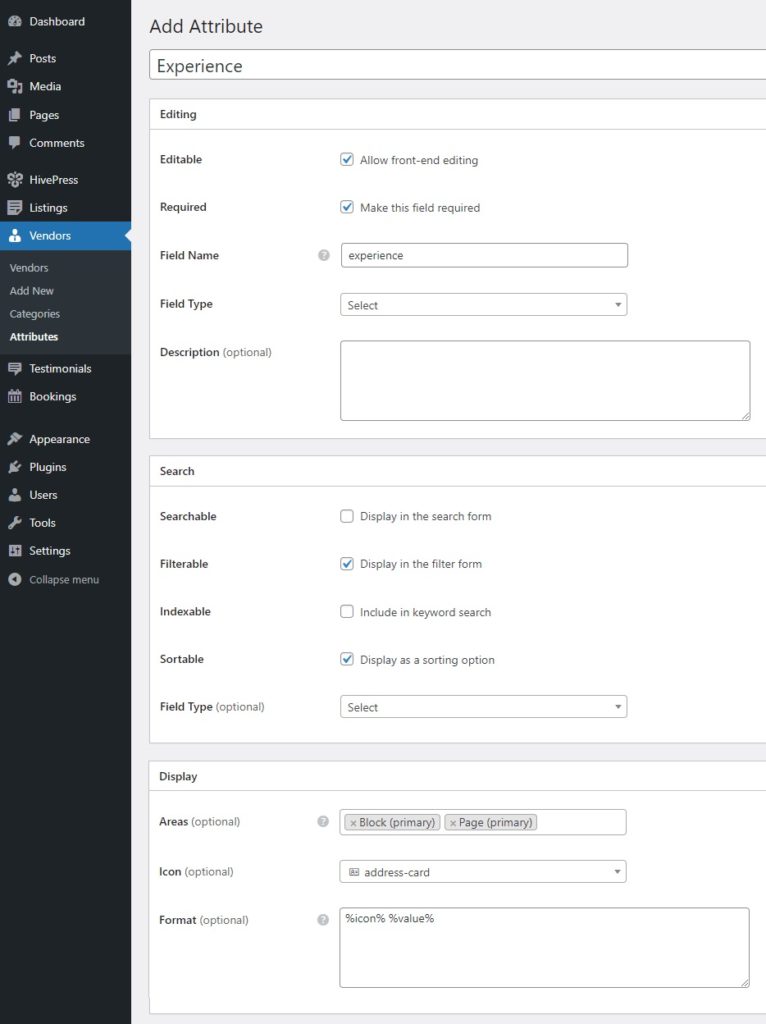The image size is (766, 1024).
Task: Click Collapse menu link
Action: (63, 580)
